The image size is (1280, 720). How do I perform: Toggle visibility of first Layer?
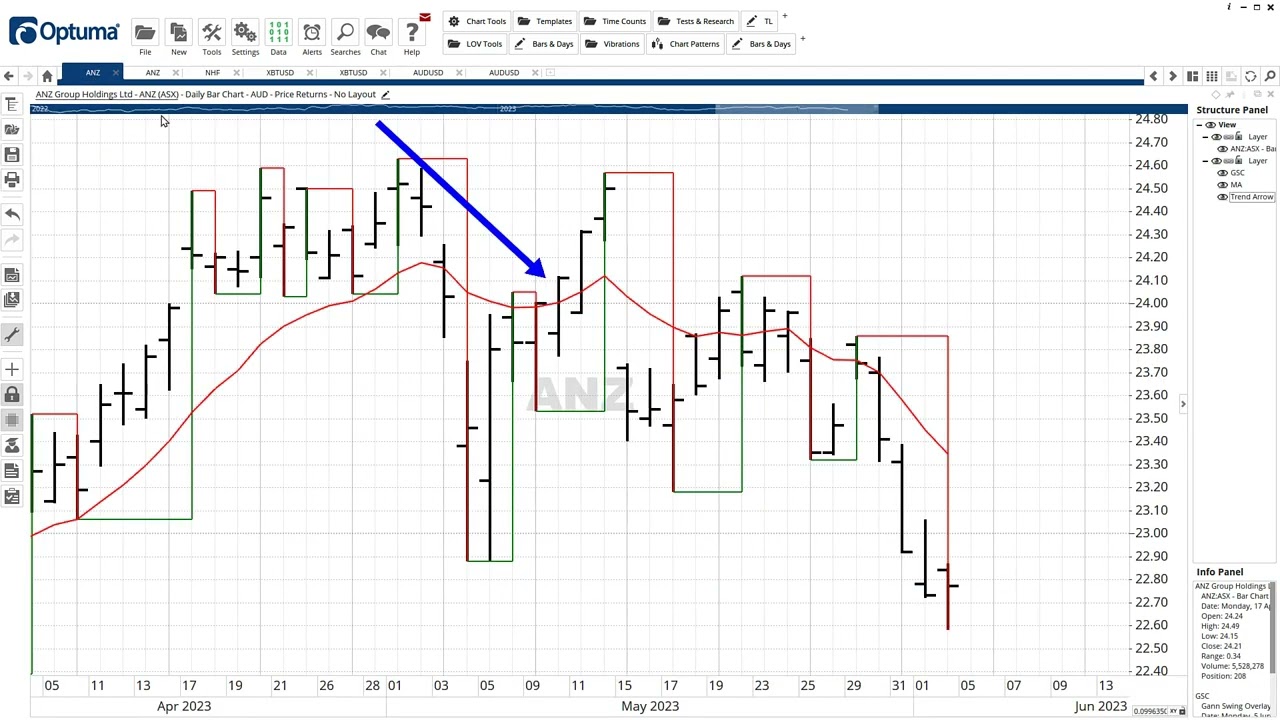1217,137
